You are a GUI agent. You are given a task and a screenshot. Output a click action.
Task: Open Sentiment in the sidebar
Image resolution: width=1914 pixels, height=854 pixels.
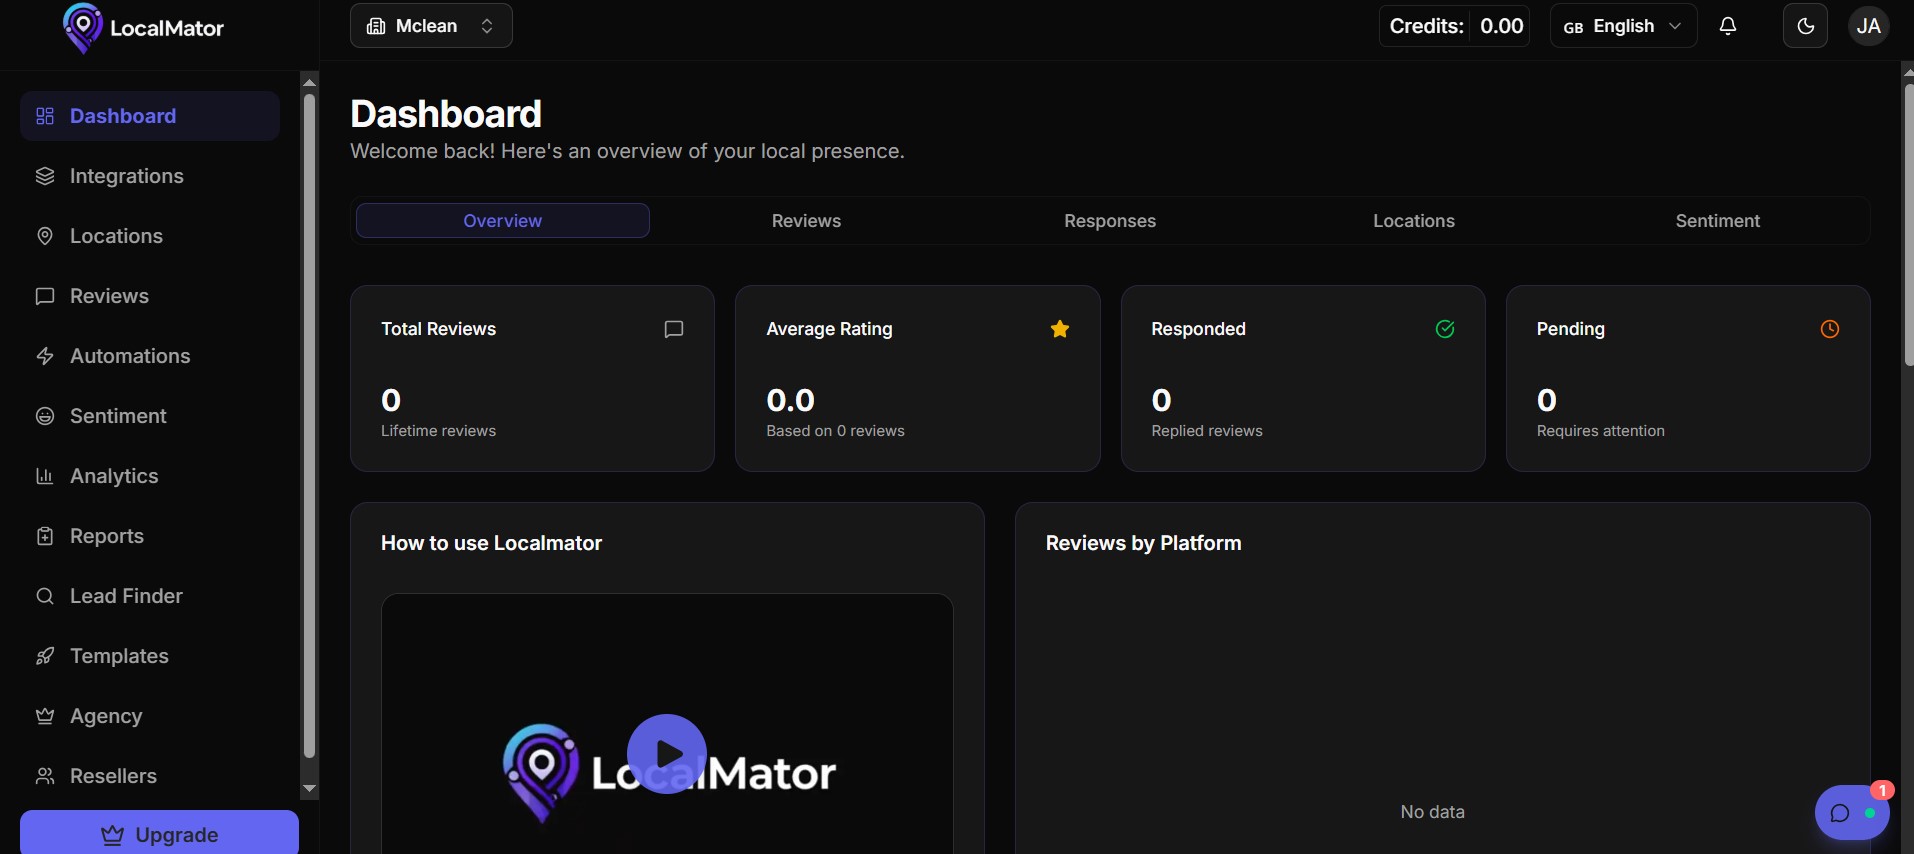(x=150, y=416)
